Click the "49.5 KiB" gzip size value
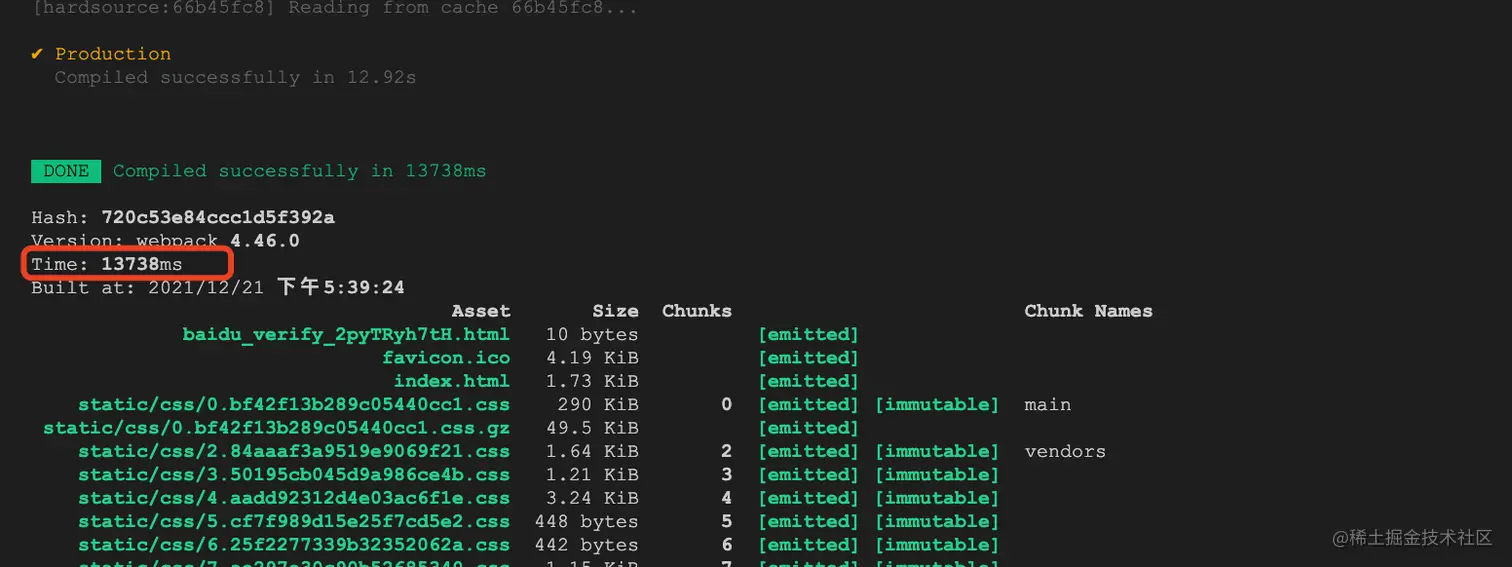This screenshot has height=567, width=1512. (592, 428)
